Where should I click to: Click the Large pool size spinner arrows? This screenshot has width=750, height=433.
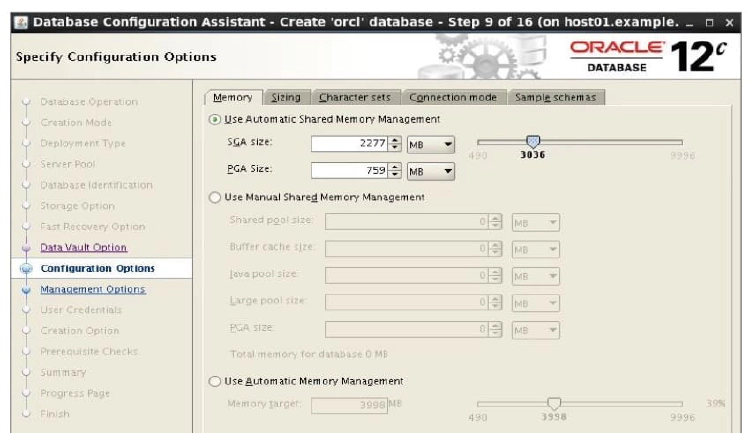point(496,302)
